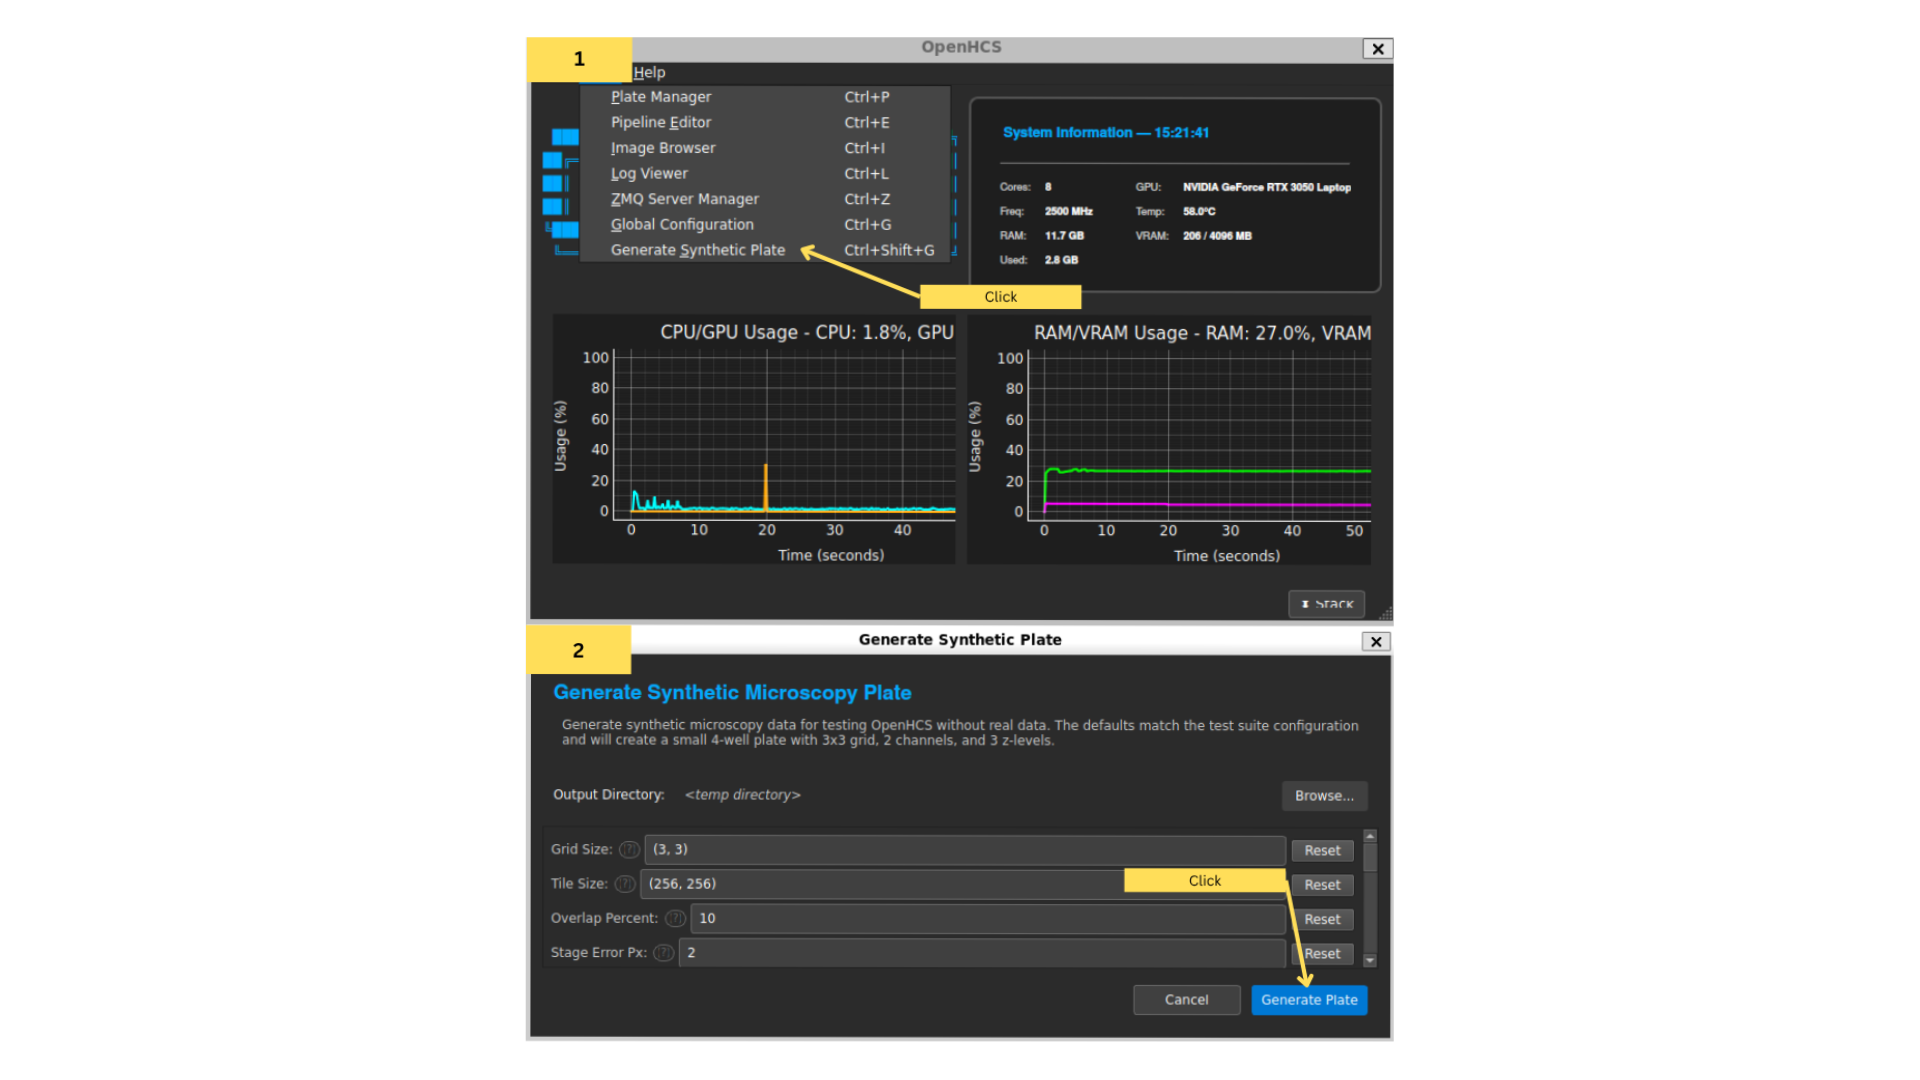The height and width of the screenshot is (1080, 1920).
Task: Open the Help menu in OpenHCS
Action: [649, 72]
